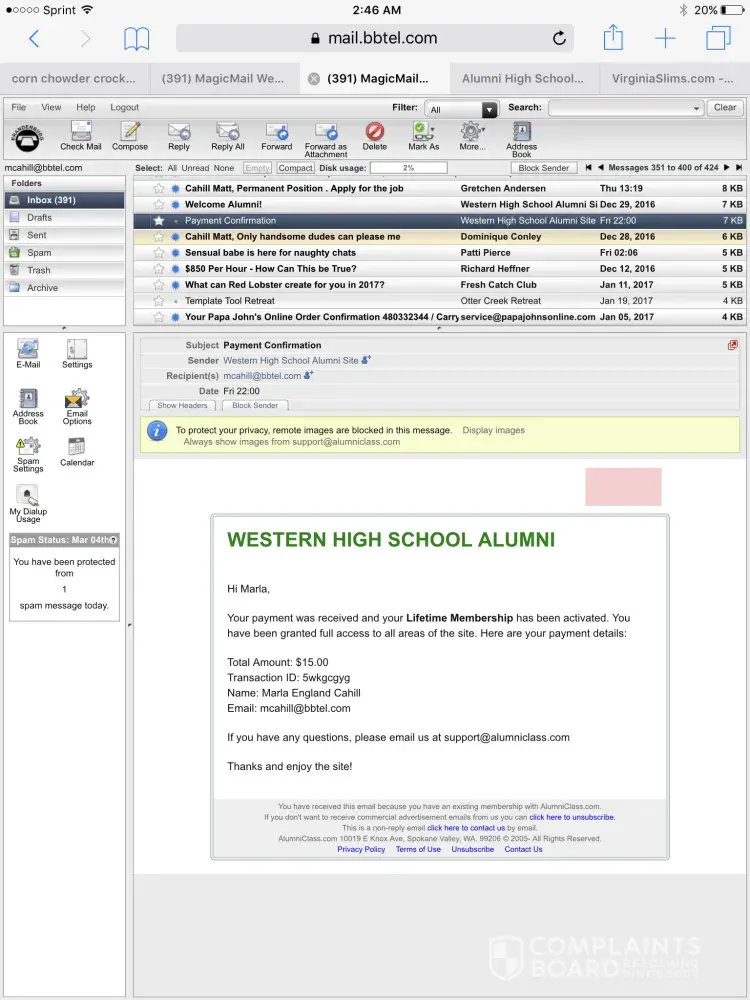Click the Compact button

coord(295,168)
